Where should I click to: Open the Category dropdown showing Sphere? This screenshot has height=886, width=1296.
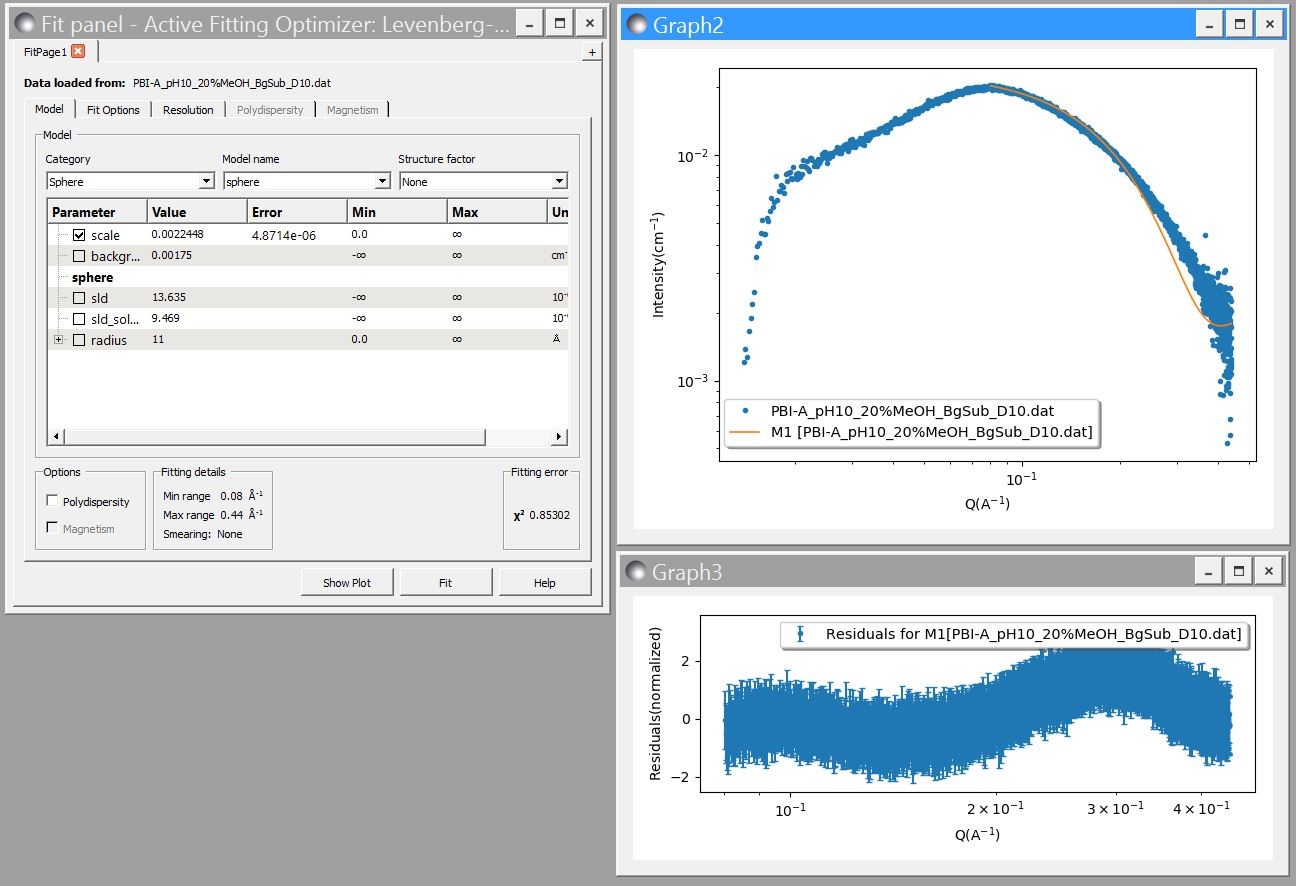click(130, 181)
